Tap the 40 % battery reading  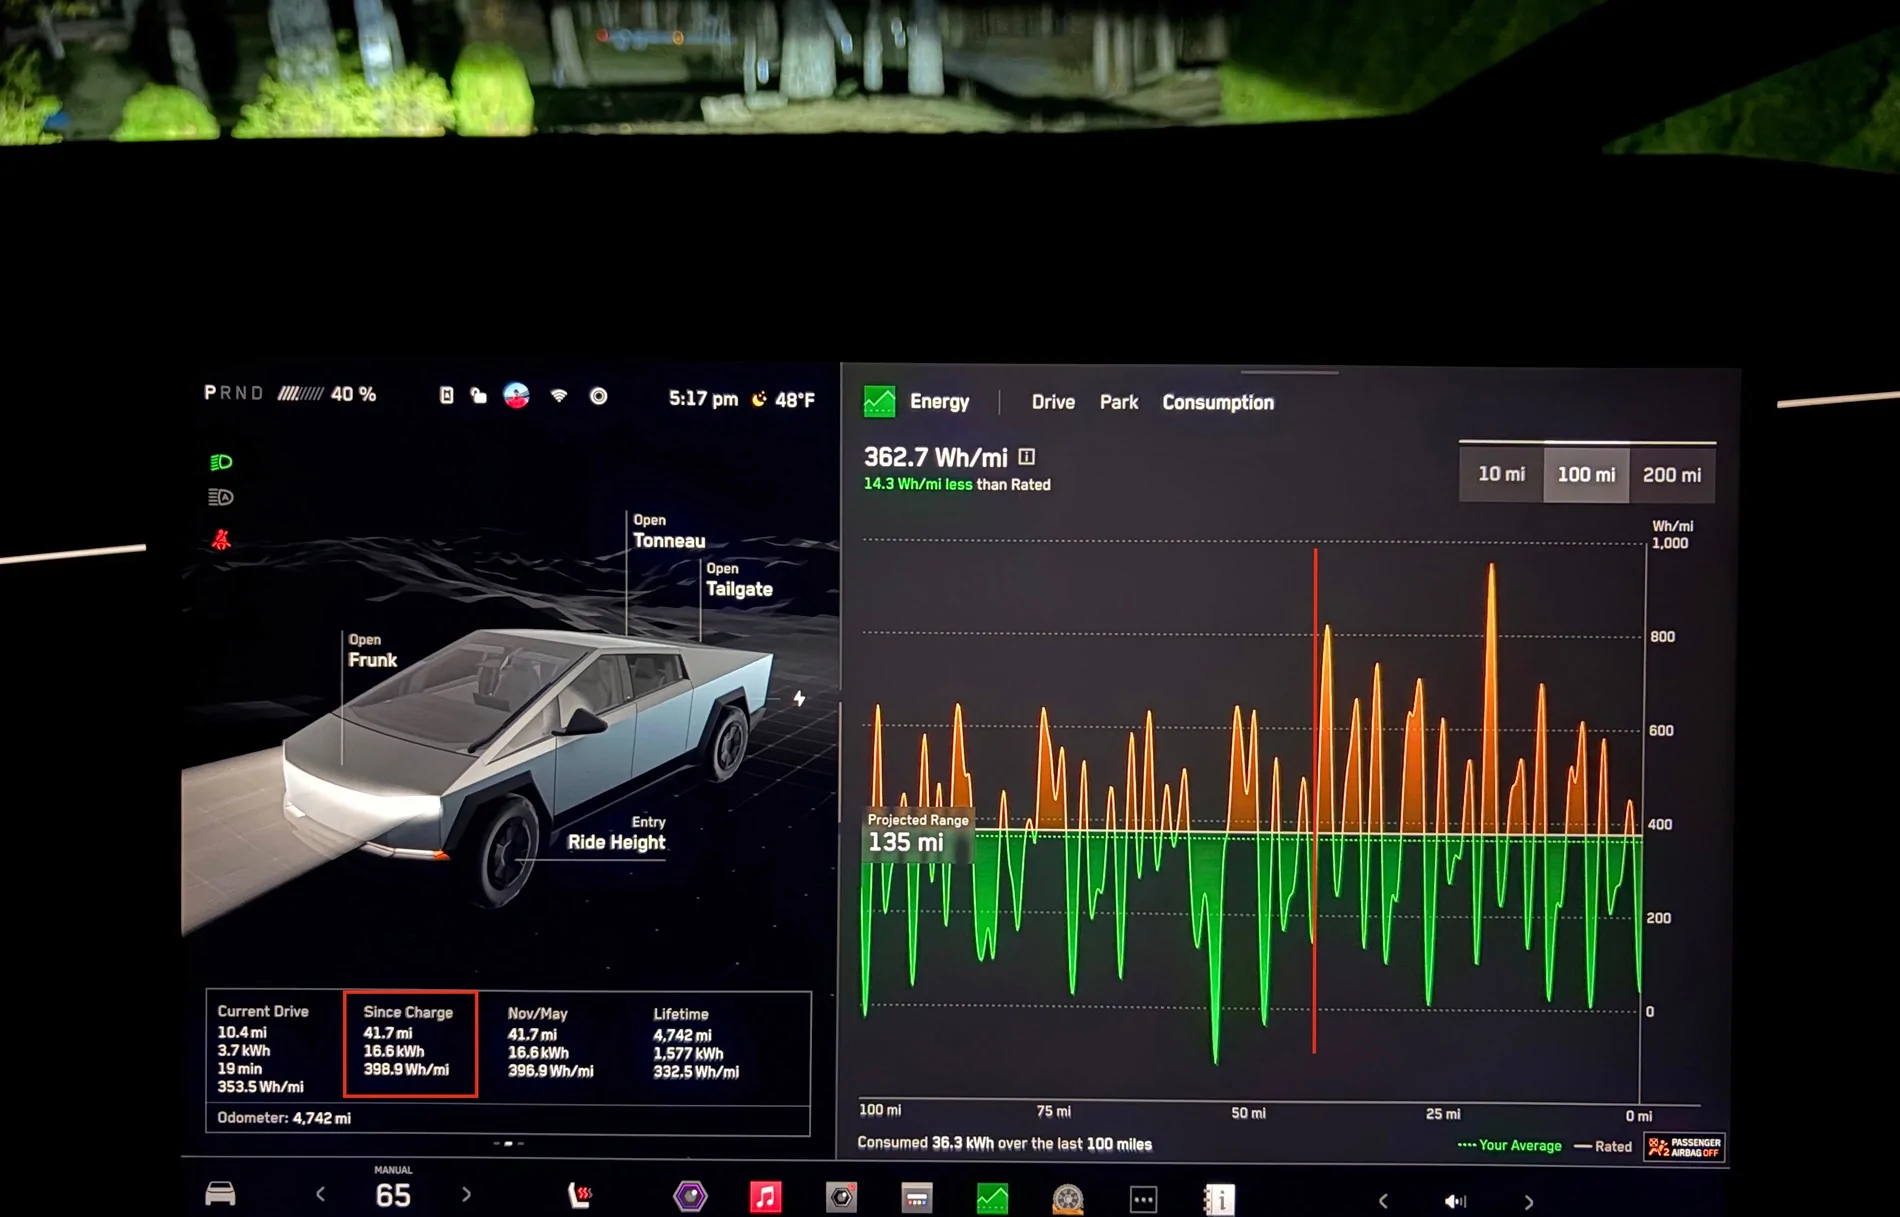point(354,395)
